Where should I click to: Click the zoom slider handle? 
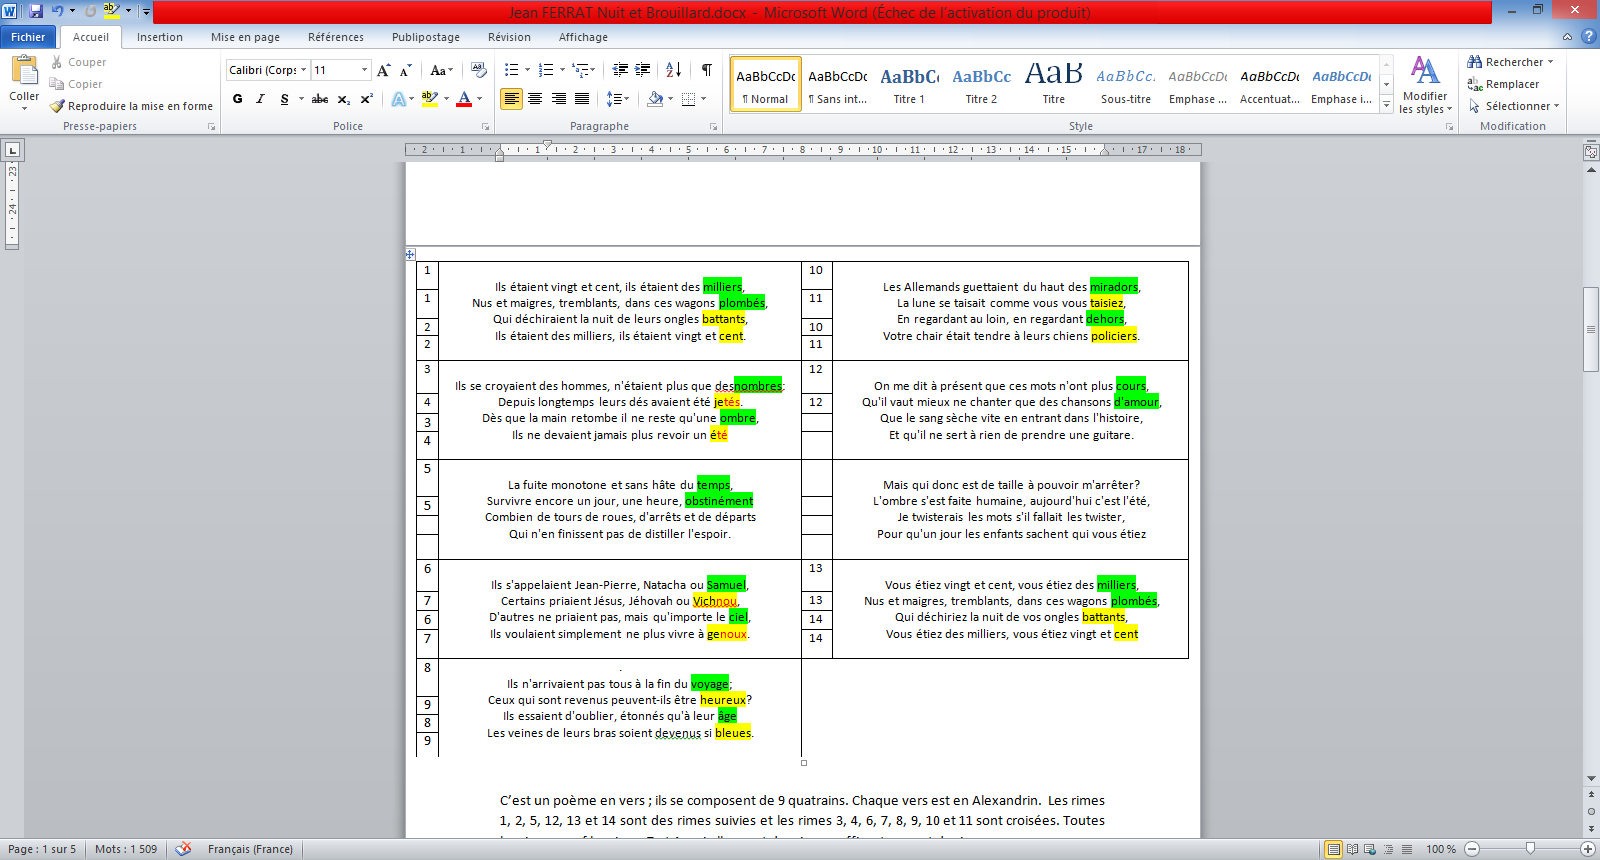point(1530,849)
